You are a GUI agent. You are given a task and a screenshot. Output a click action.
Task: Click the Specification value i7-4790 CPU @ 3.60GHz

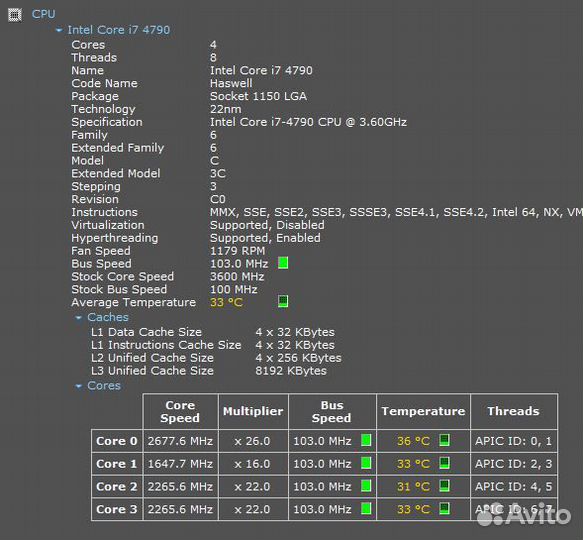tap(308, 122)
